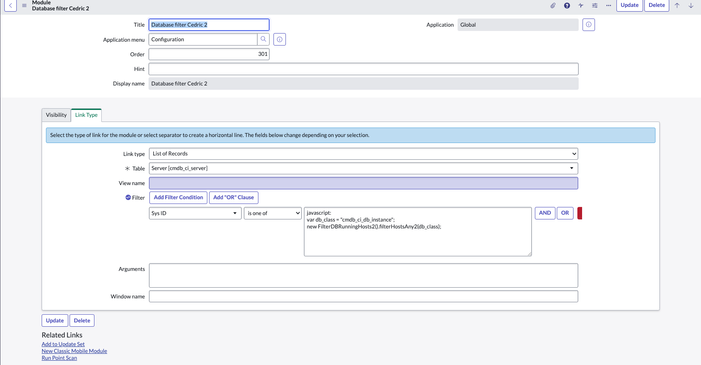The image size is (701, 365).
Task: Open more options ellipsis in header
Action: tap(608, 5)
